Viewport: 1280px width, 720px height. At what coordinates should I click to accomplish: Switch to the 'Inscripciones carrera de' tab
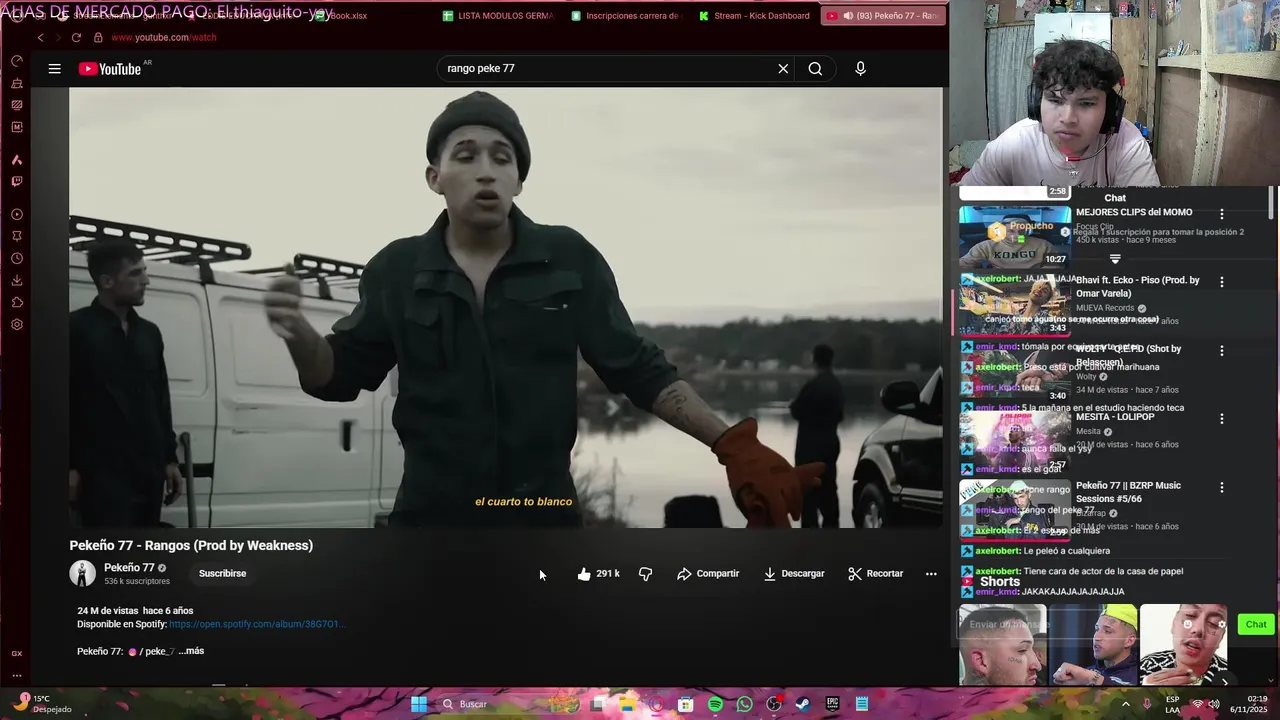pyautogui.click(x=626, y=16)
